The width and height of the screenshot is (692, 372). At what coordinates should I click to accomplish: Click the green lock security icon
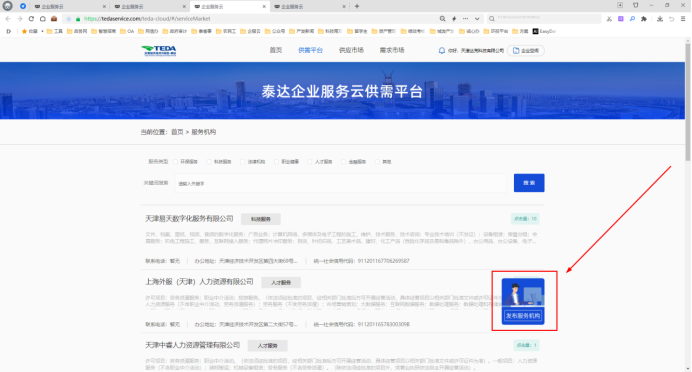click(78, 19)
